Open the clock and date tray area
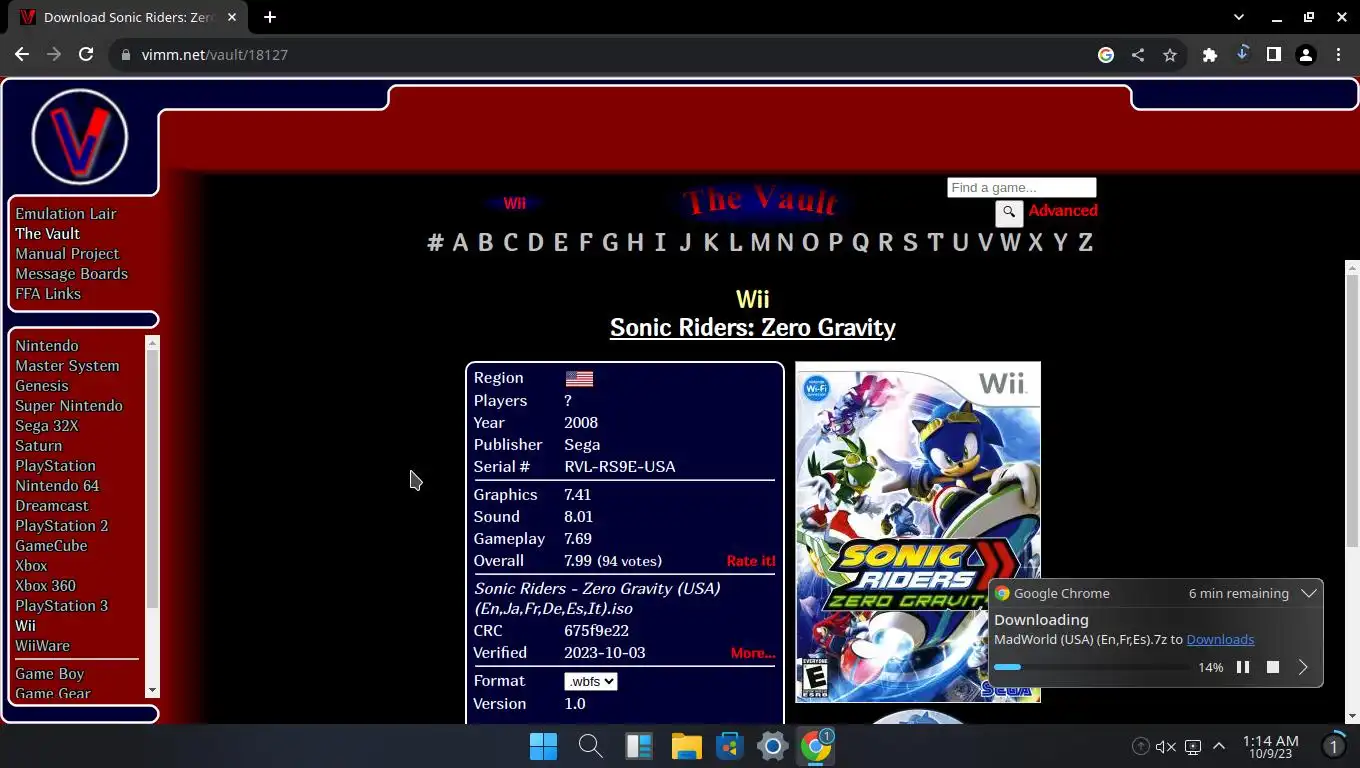The width and height of the screenshot is (1360, 768). (x=1271, y=746)
